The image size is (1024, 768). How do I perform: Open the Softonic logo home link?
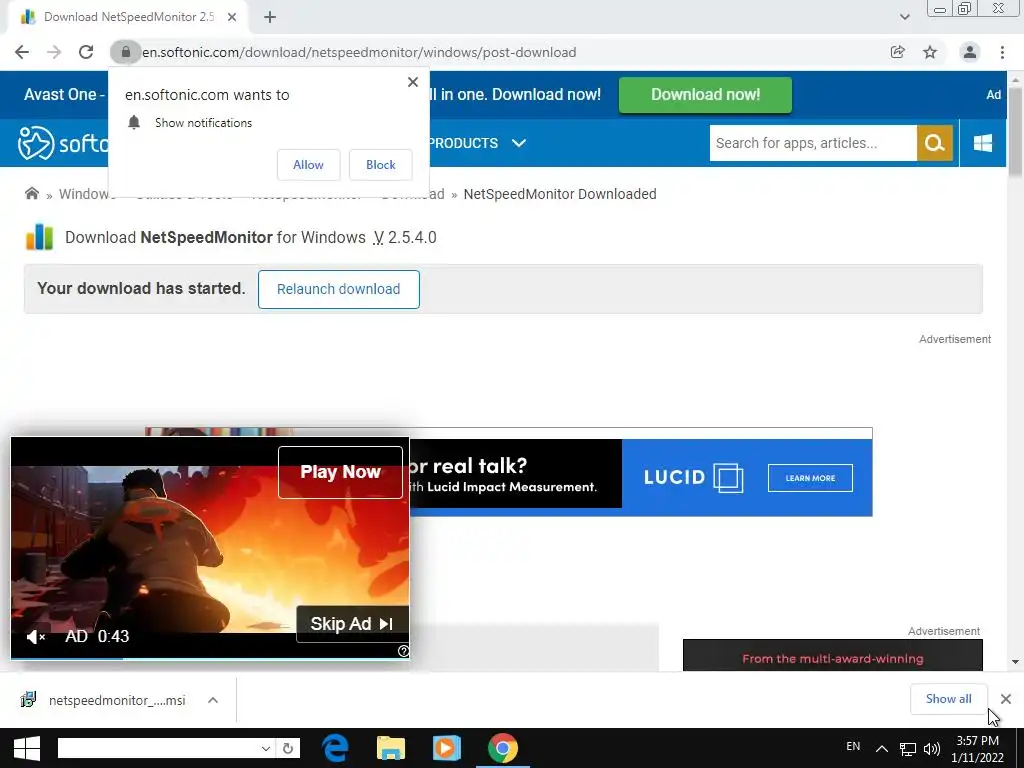[63, 142]
